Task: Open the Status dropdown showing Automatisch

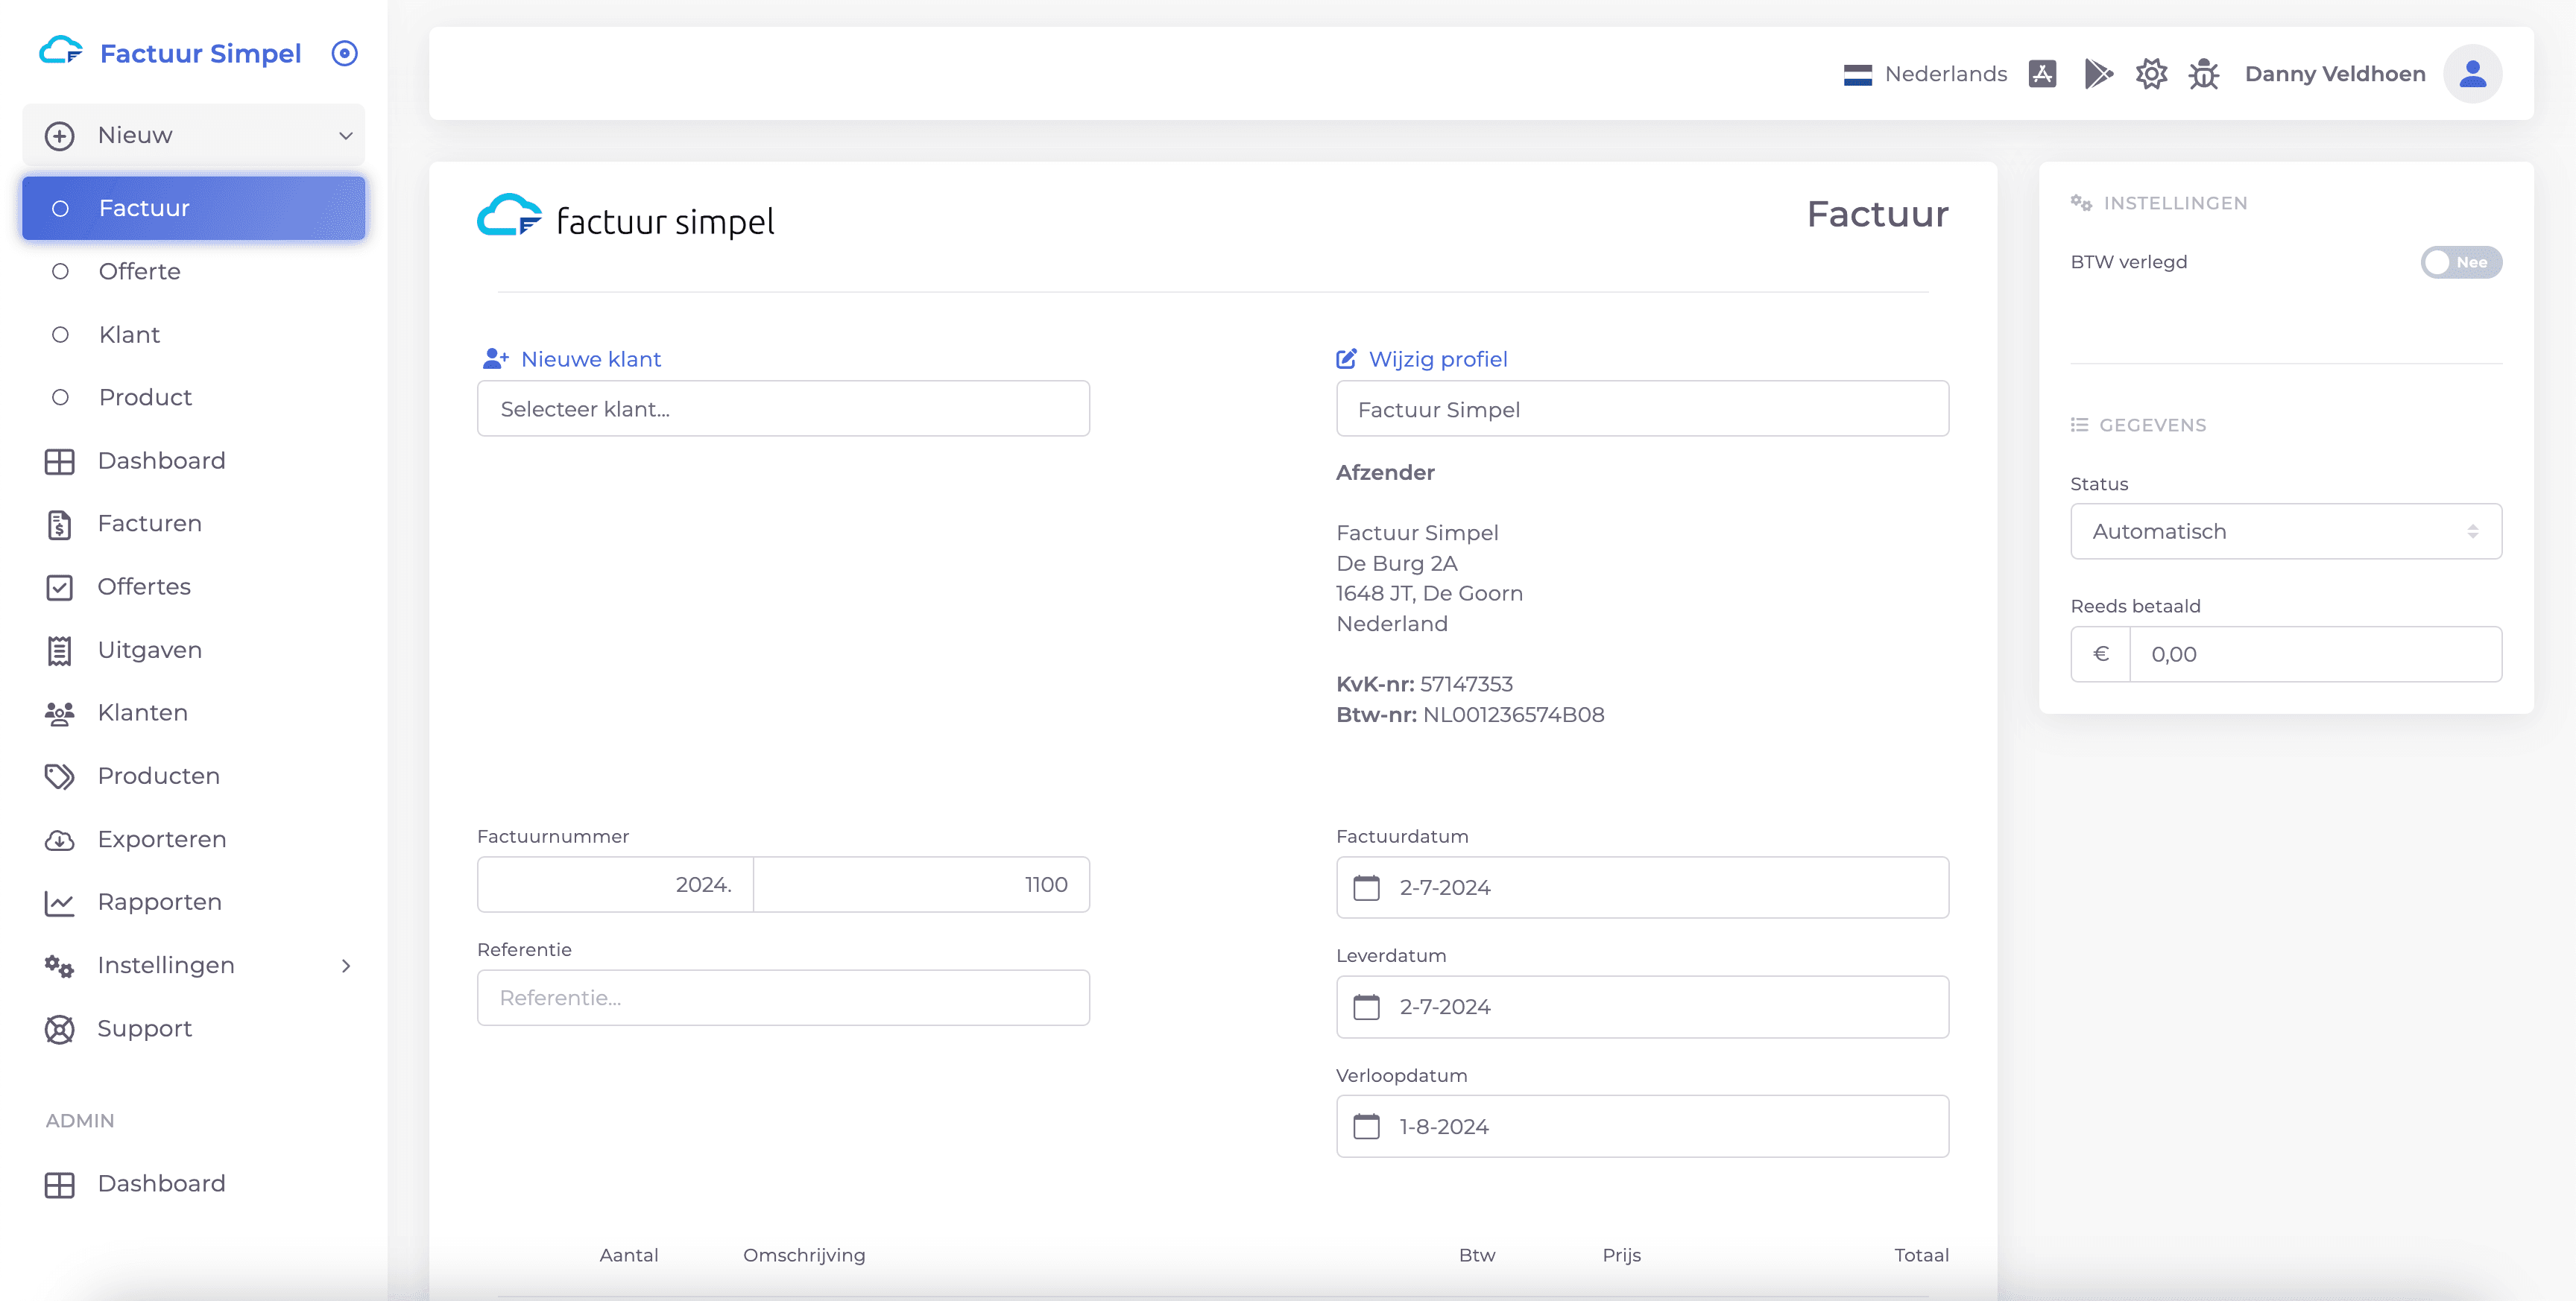Action: click(x=2285, y=531)
